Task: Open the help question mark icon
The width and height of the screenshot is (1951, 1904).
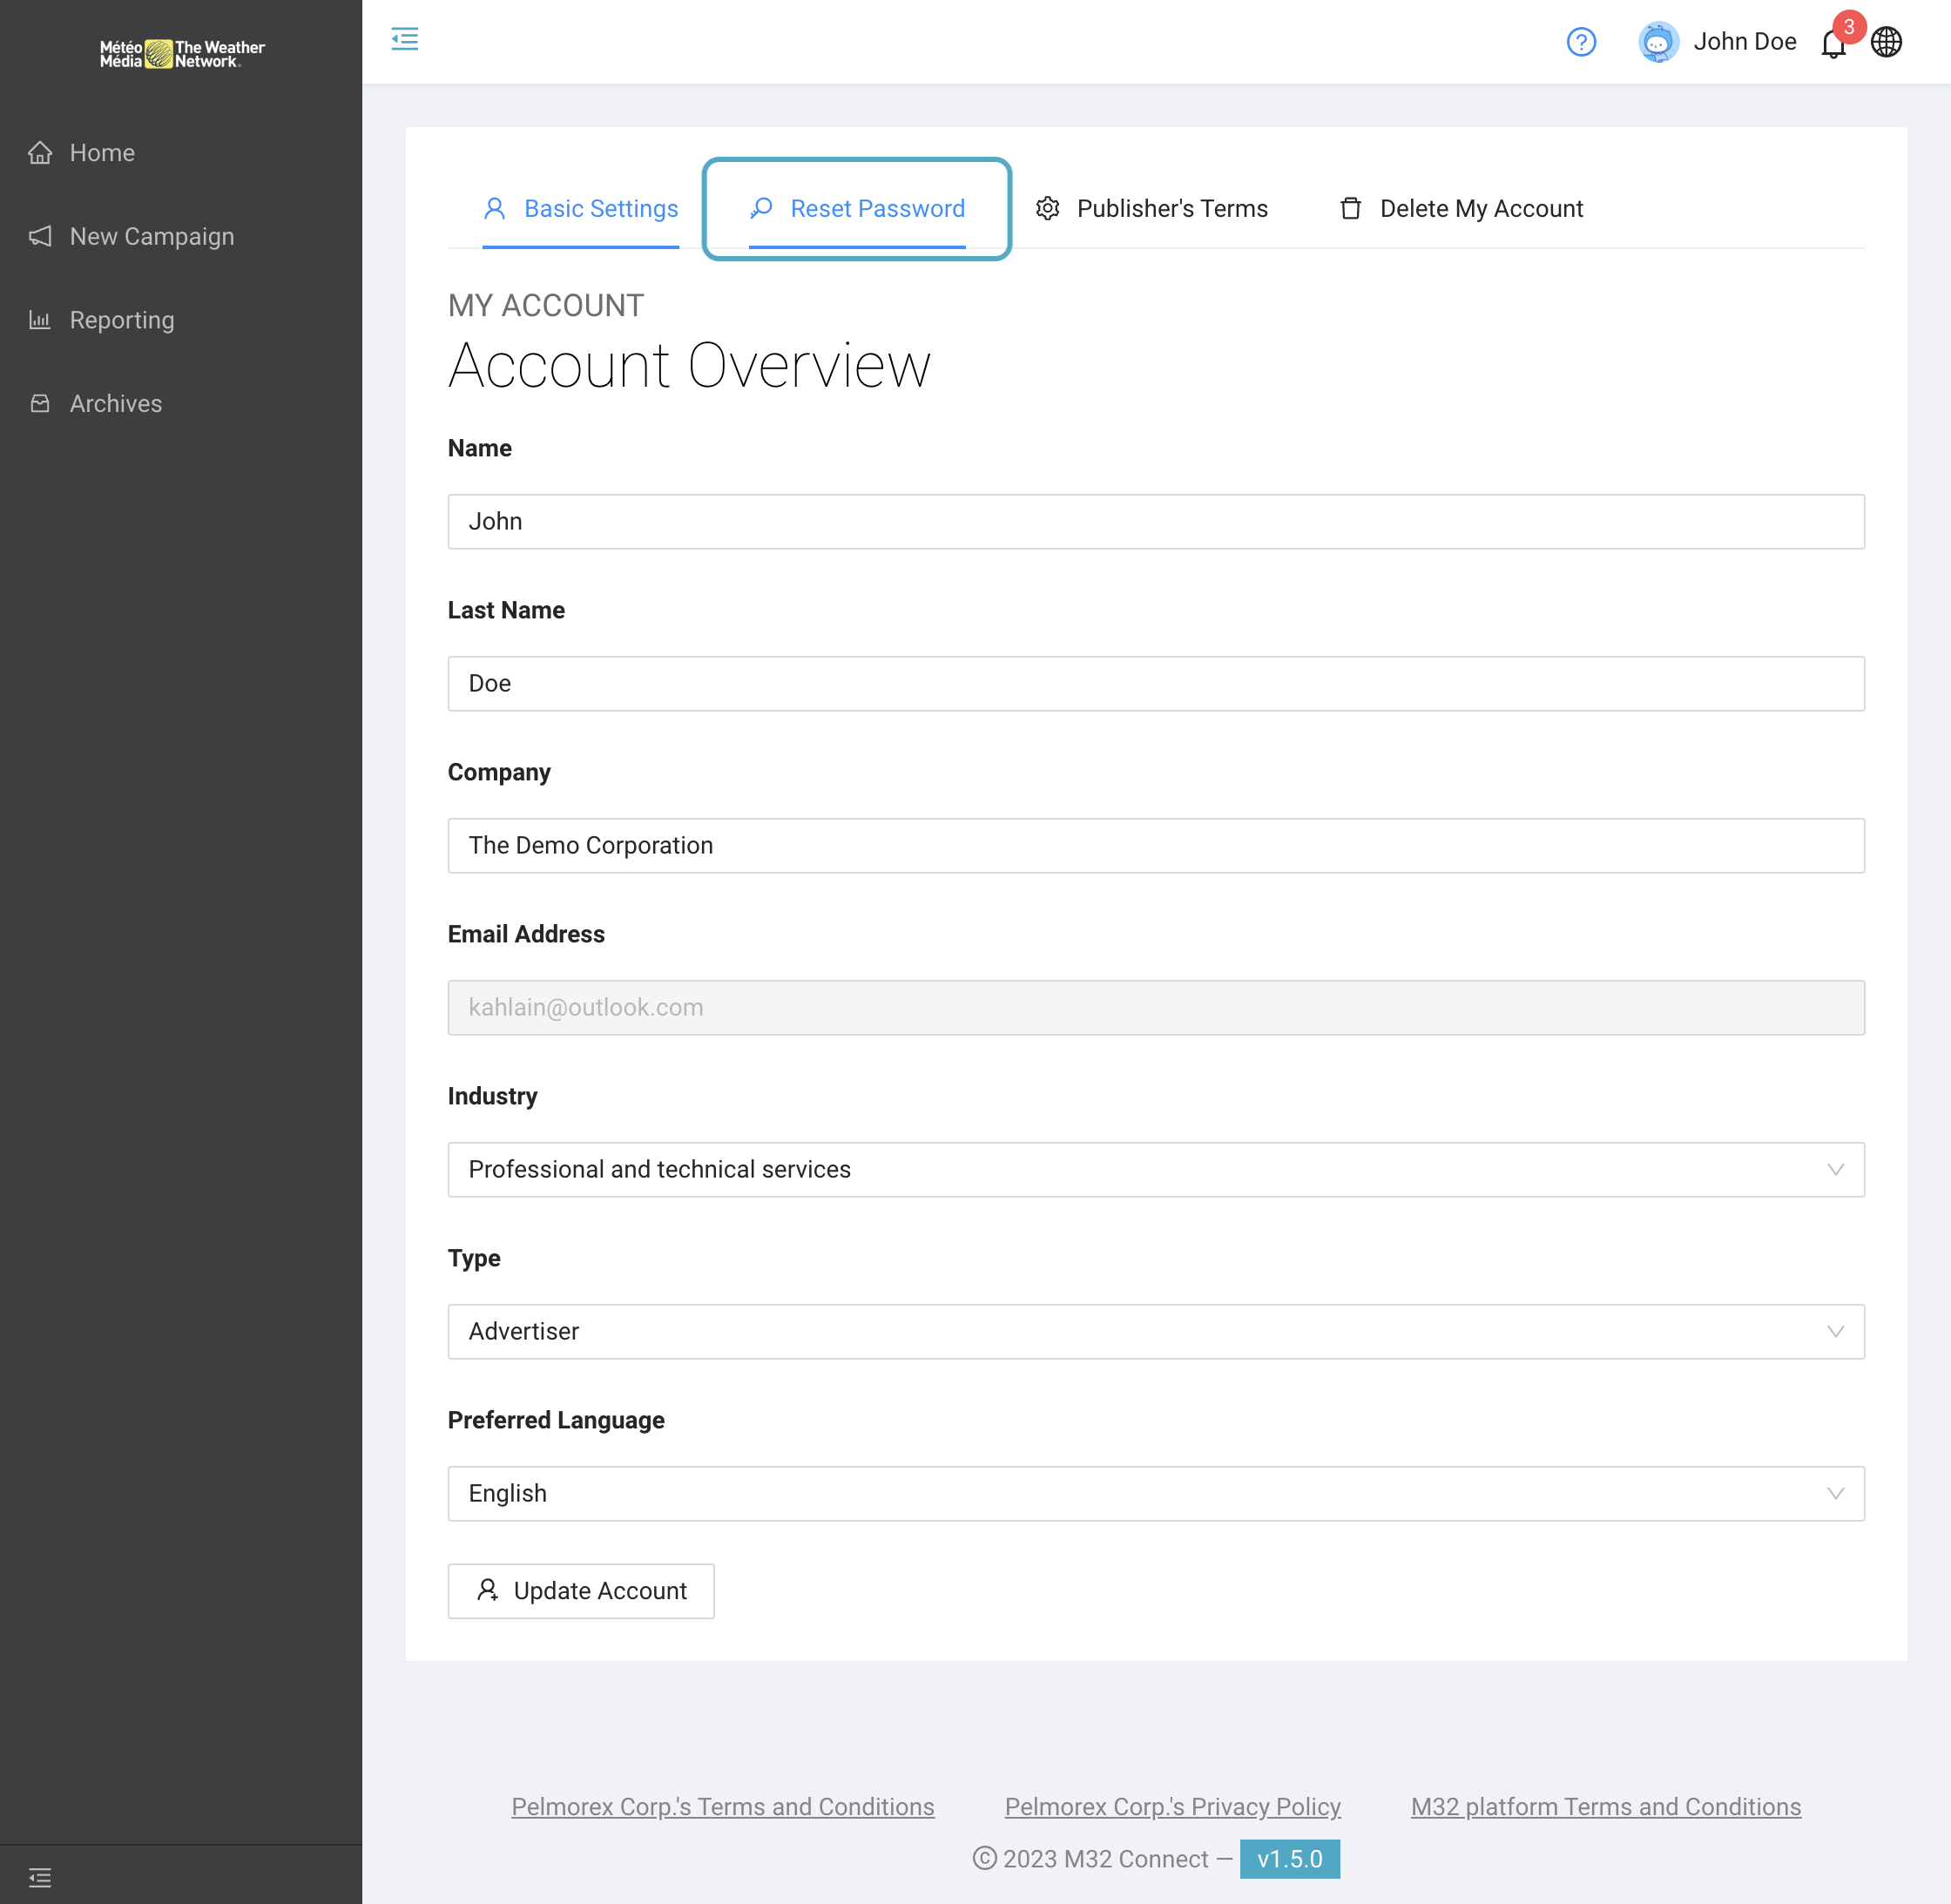Action: [x=1581, y=42]
